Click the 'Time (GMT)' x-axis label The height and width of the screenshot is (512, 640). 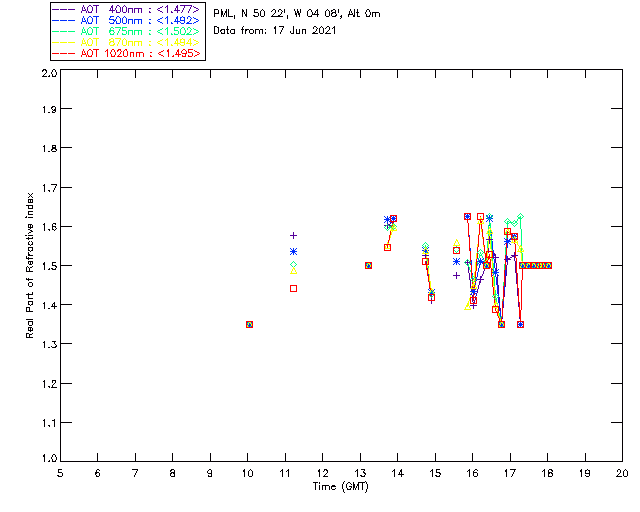point(340,487)
